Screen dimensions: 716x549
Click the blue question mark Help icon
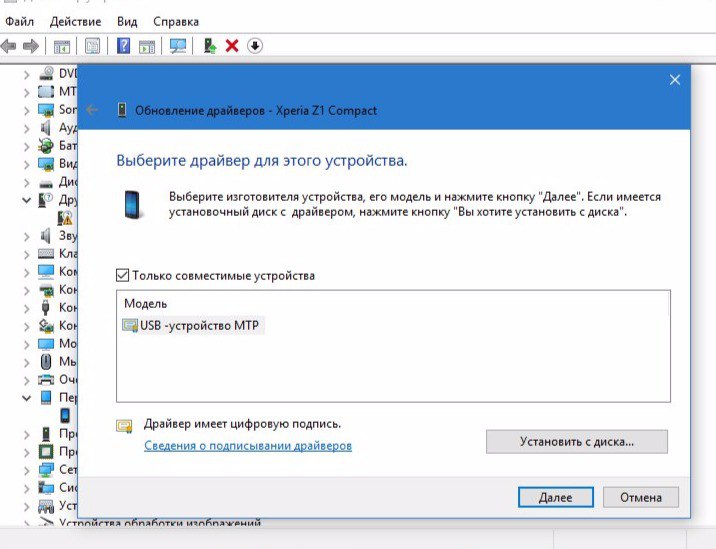coord(123,46)
